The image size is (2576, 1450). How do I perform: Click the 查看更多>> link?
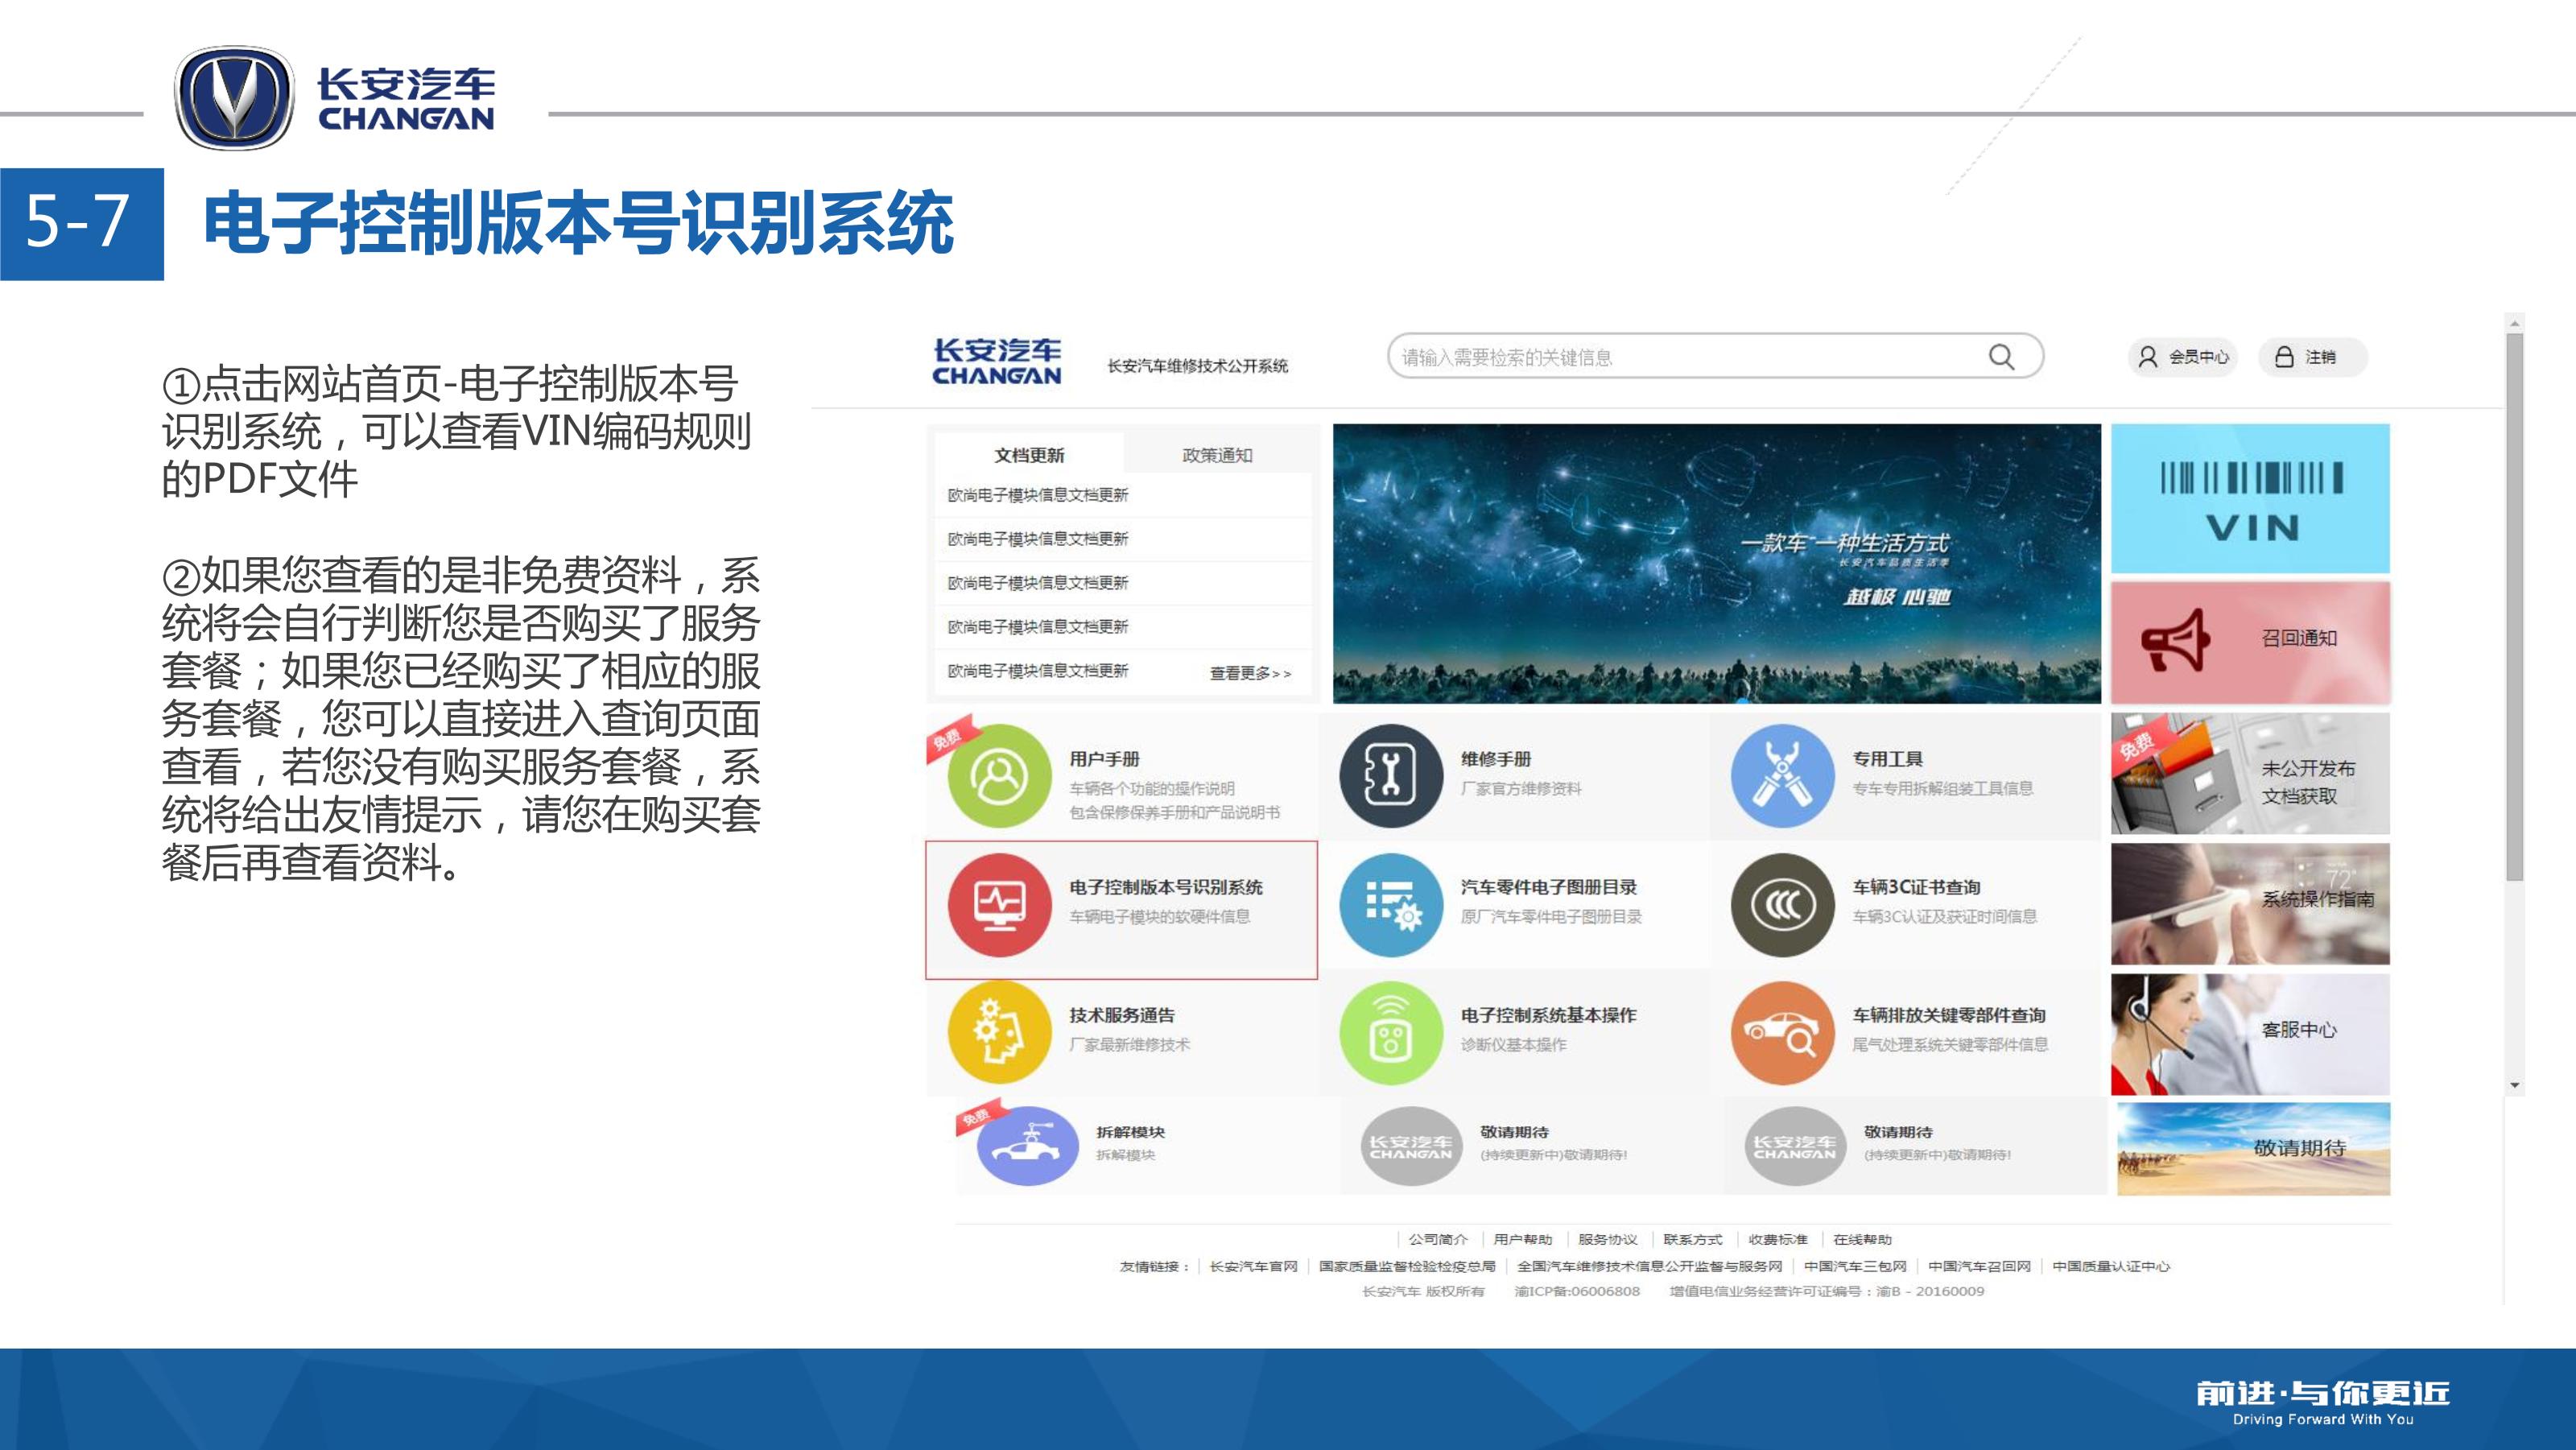tap(1250, 673)
